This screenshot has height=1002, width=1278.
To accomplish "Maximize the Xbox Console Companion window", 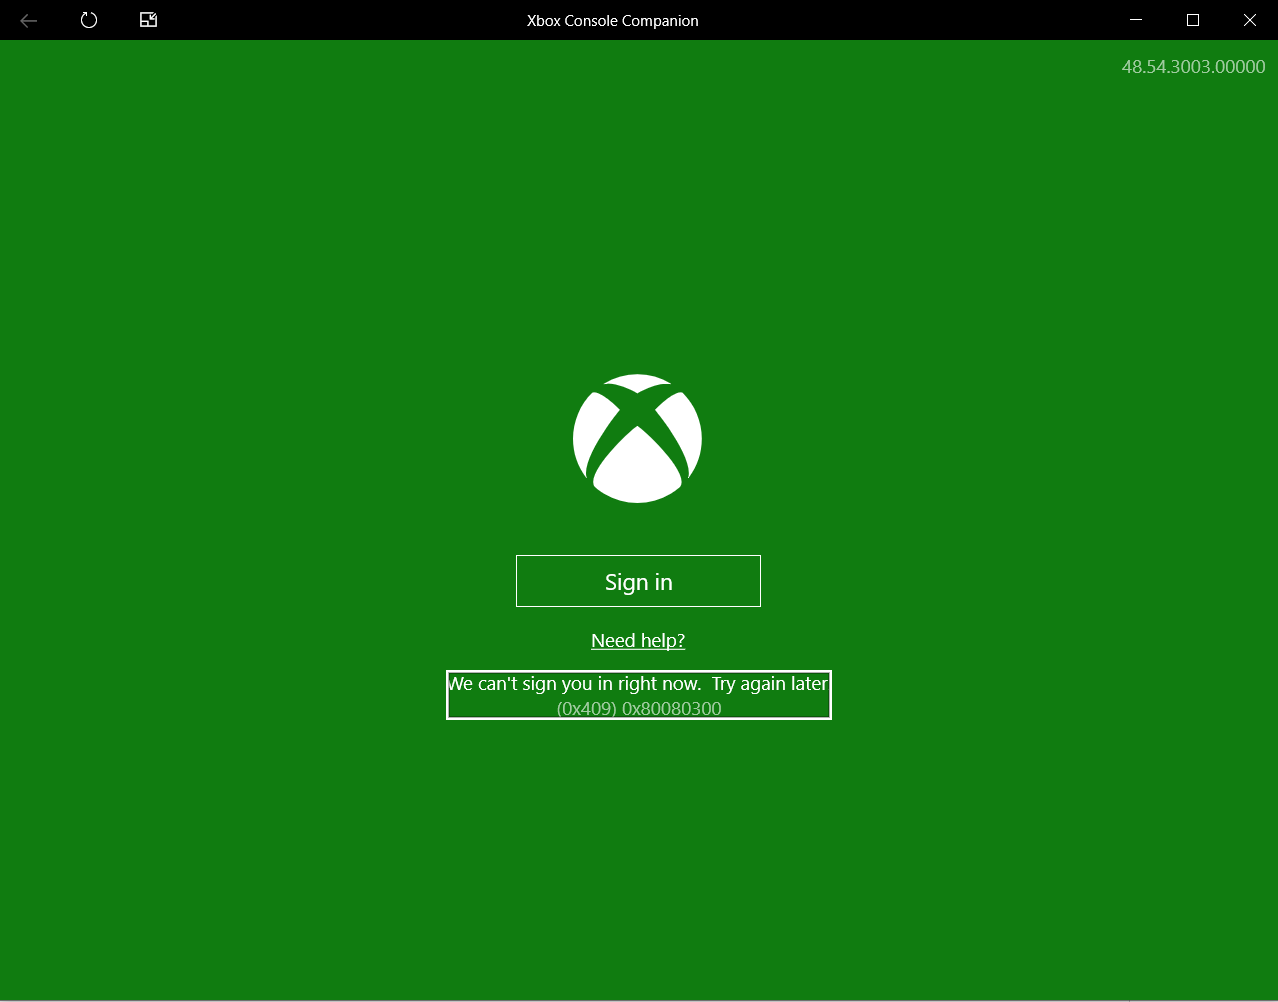I will point(1192,20).
